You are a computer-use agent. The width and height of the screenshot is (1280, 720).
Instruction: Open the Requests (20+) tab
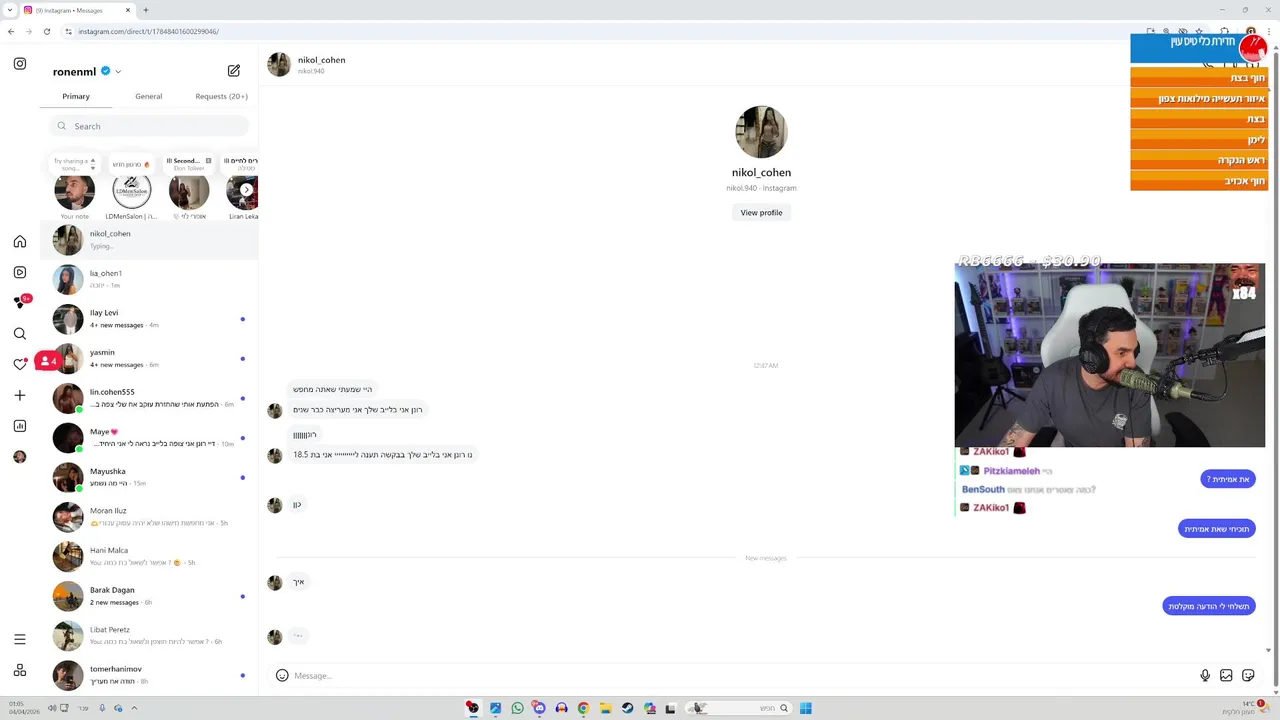pos(221,96)
